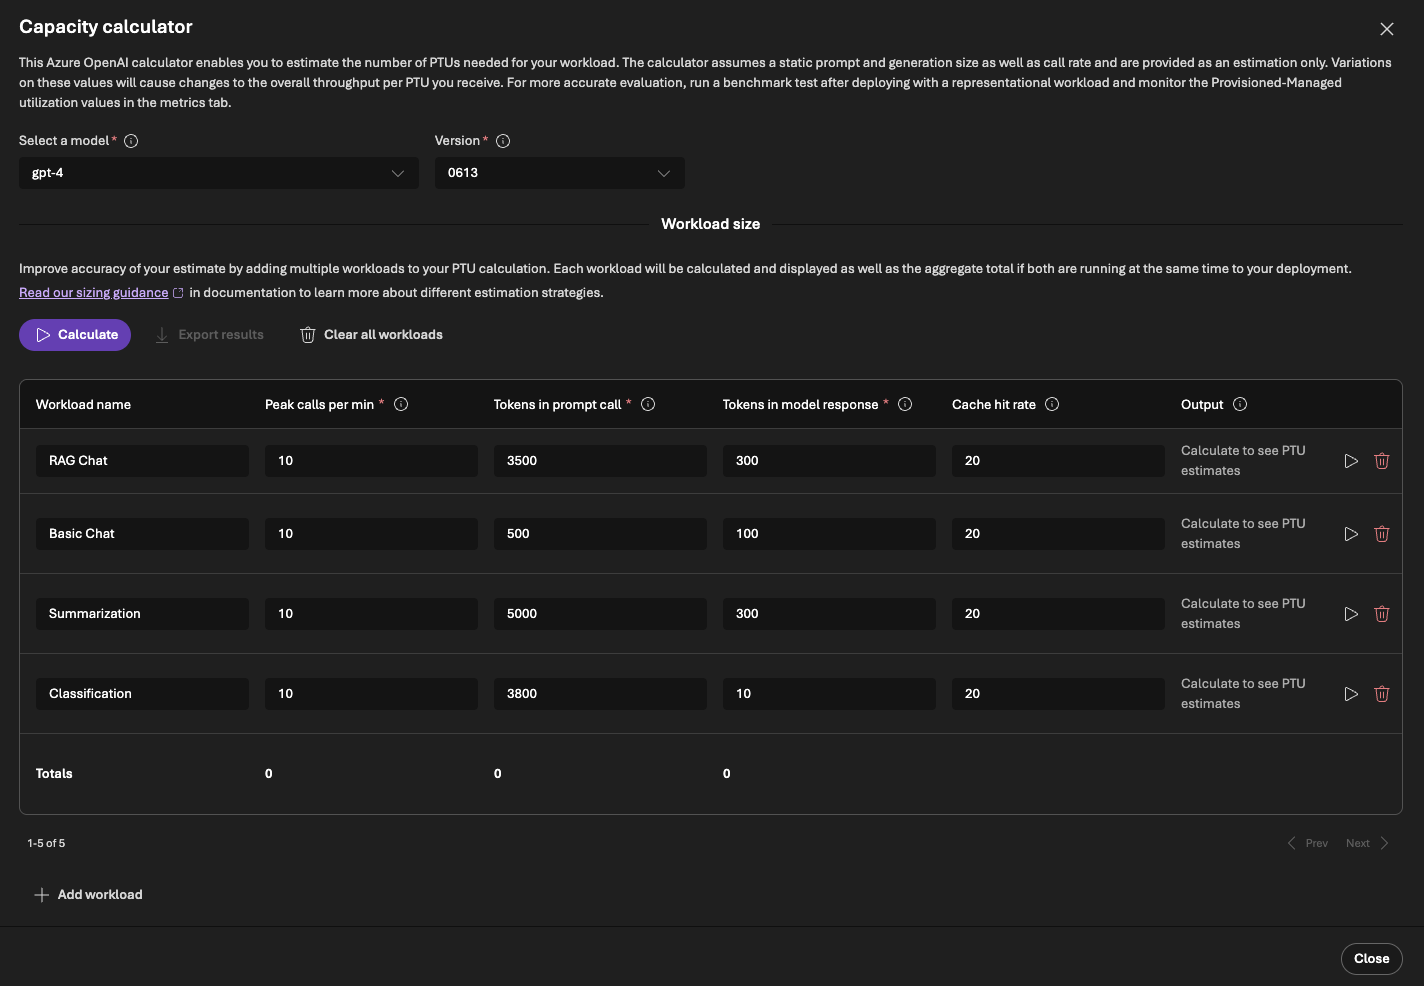The image size is (1424, 986).
Task: Click the Calculate button
Action: 75,335
